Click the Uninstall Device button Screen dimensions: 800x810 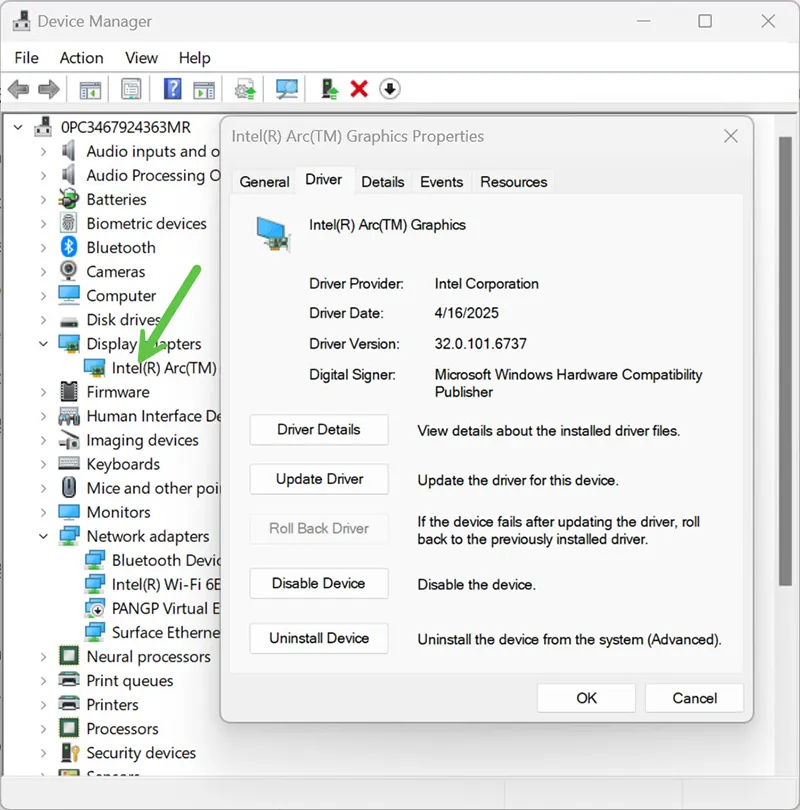coord(319,638)
